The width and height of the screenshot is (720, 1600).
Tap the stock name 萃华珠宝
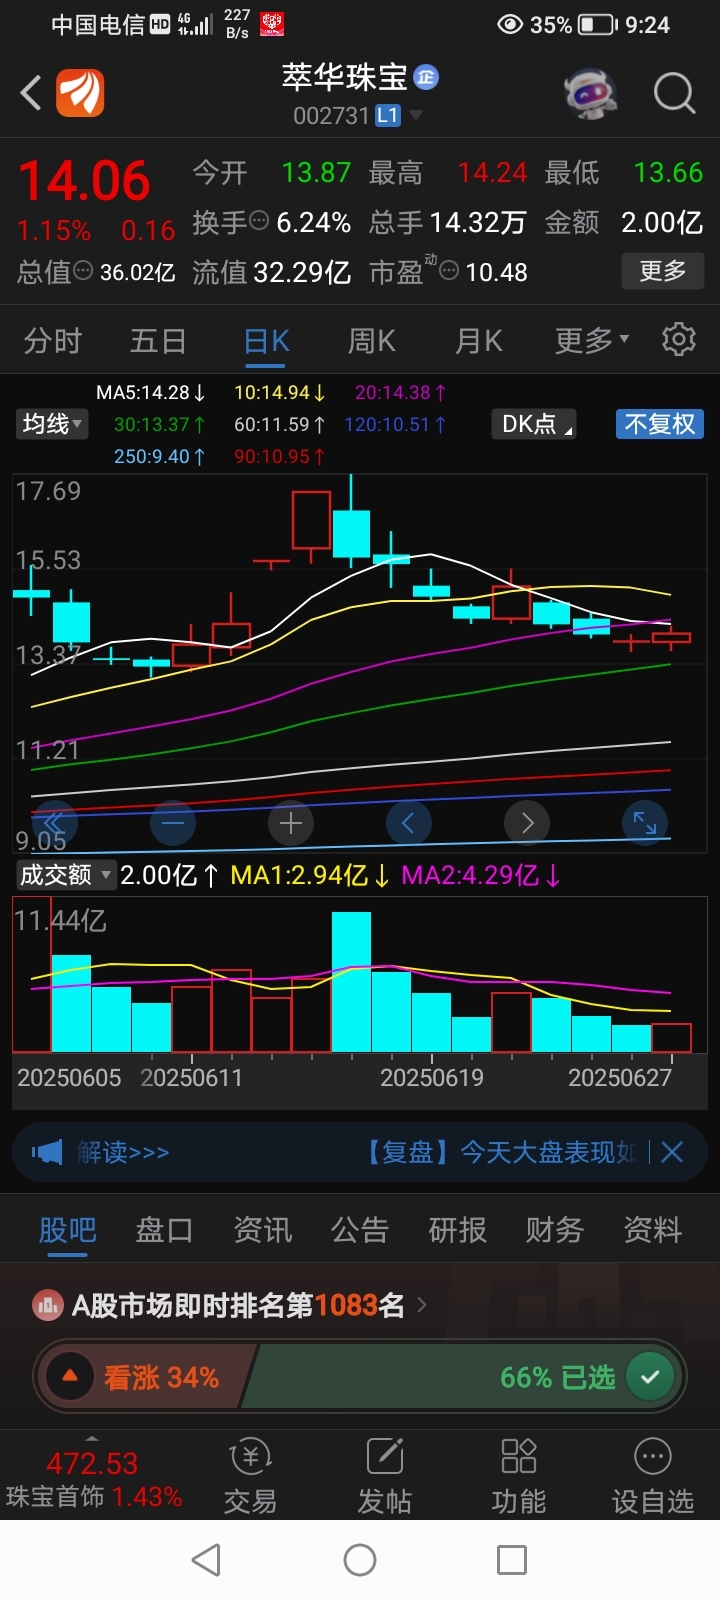pyautogui.click(x=344, y=77)
